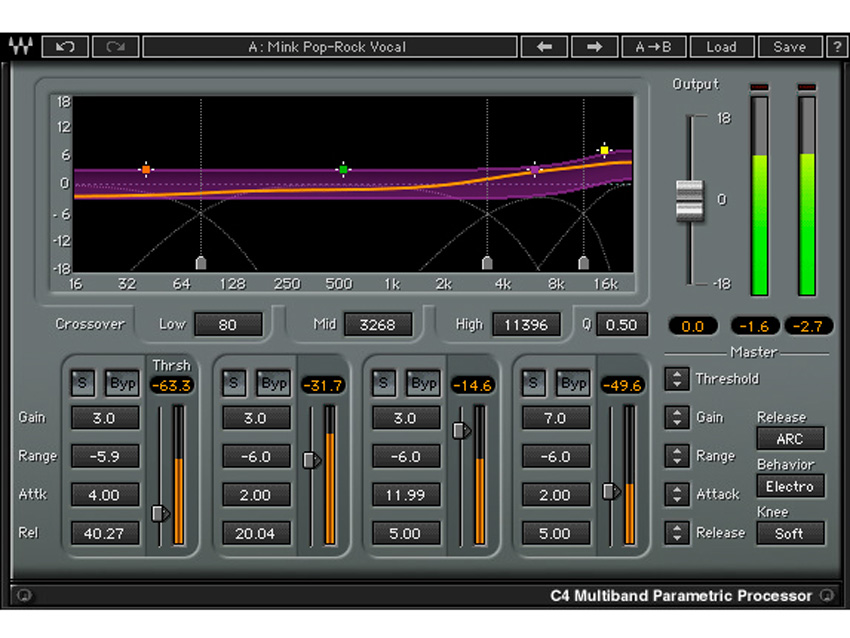The width and height of the screenshot is (850, 638).
Task: Click the Q value 0.50 field
Action: (x=621, y=325)
